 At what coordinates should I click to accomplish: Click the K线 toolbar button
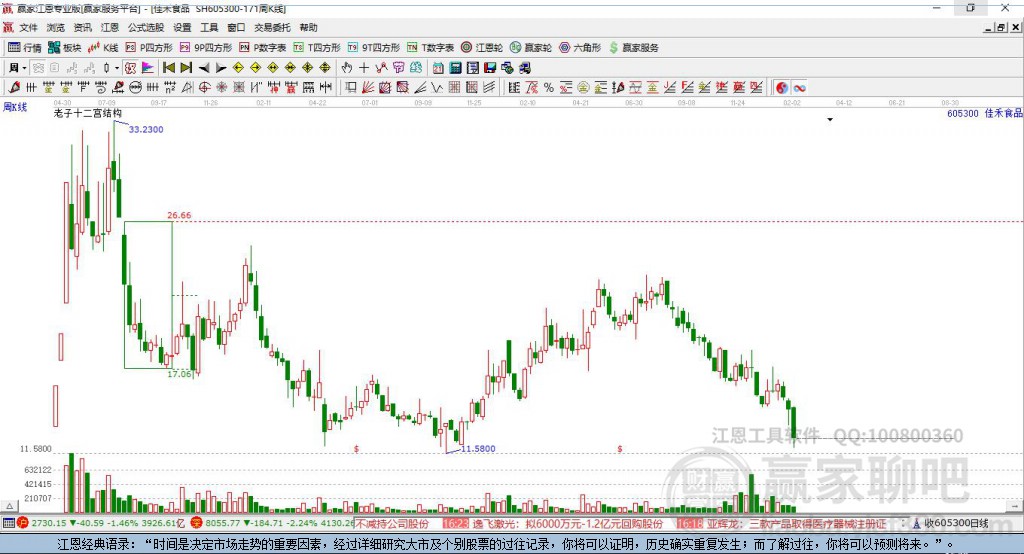tap(103, 48)
